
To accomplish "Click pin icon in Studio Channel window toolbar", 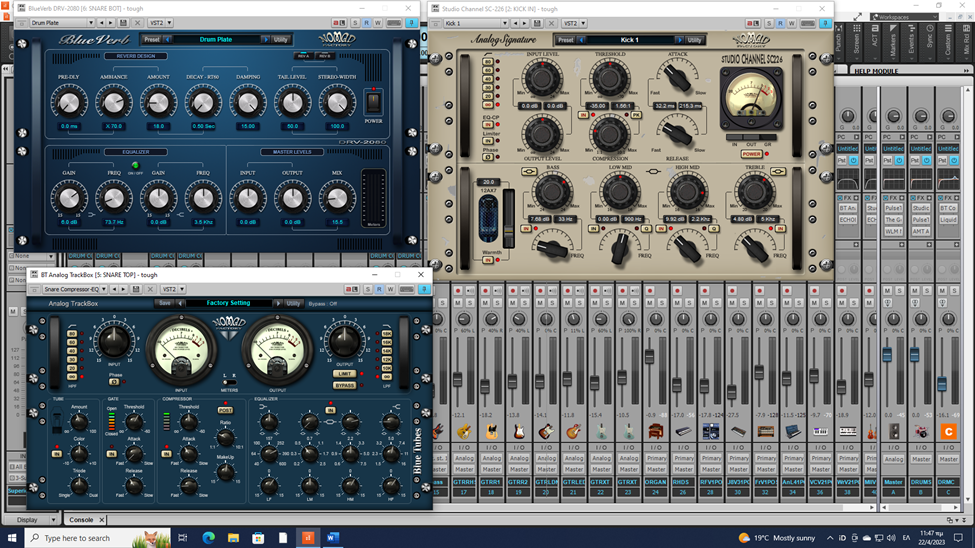I will click(x=825, y=24).
